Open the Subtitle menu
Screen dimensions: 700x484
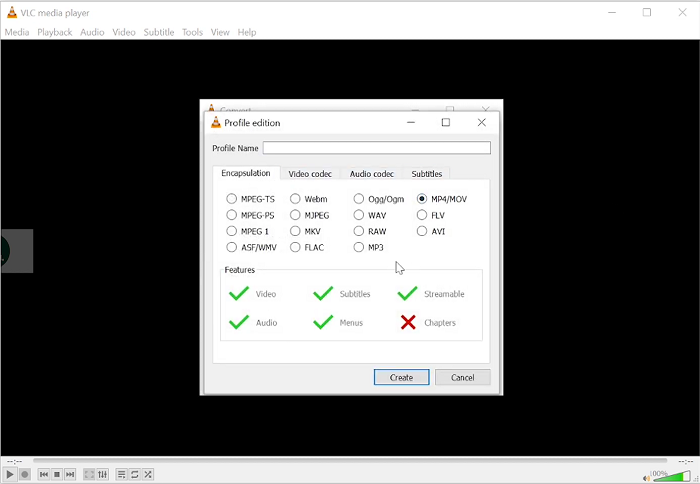click(x=158, y=32)
